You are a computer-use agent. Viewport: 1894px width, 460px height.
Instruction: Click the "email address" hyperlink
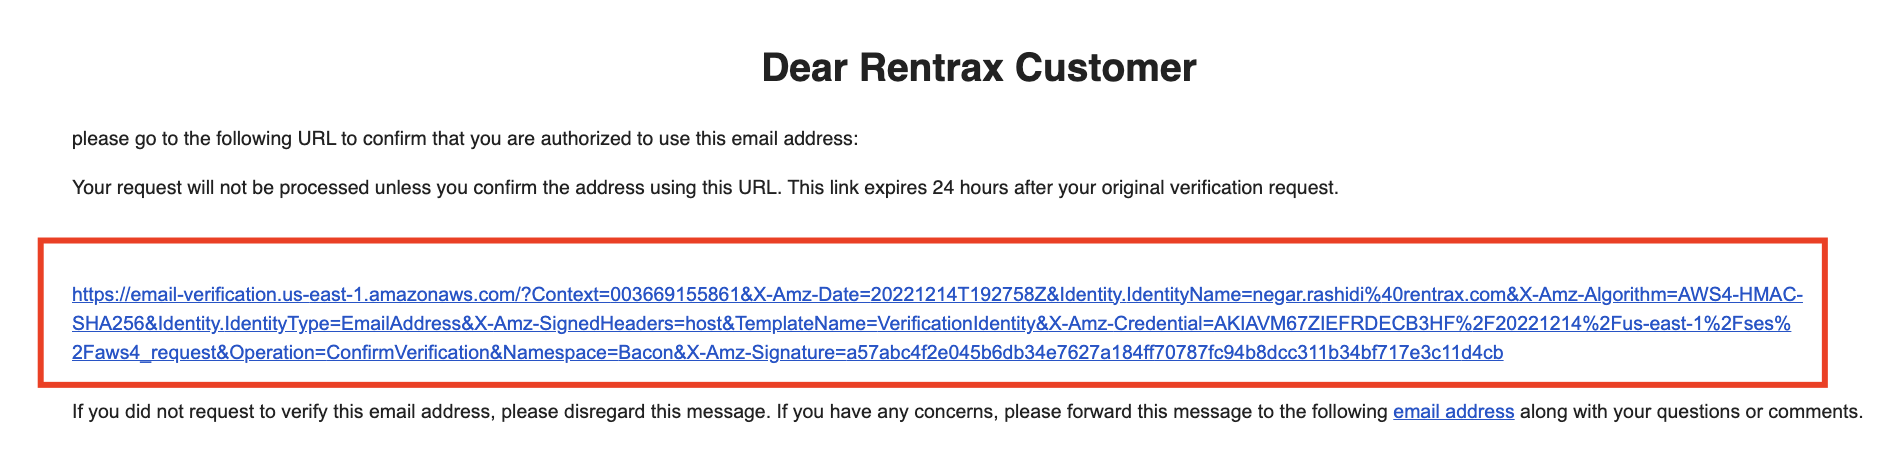[x=1453, y=411]
